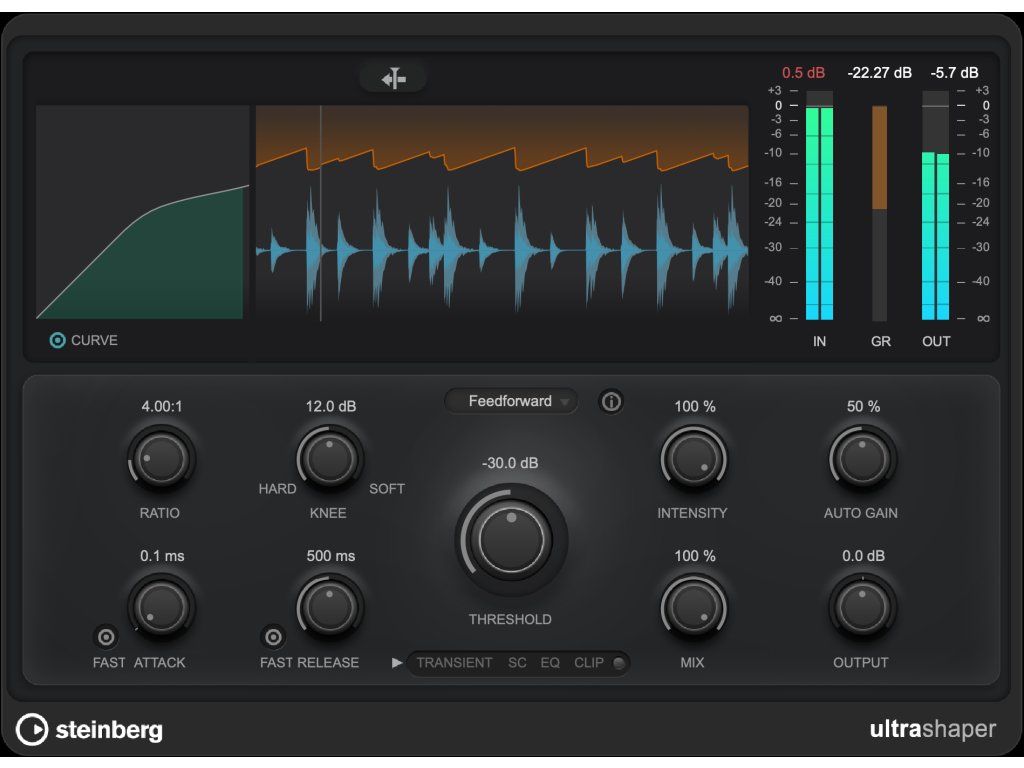
Task: Click the IN level meter
Action: [x=820, y=205]
